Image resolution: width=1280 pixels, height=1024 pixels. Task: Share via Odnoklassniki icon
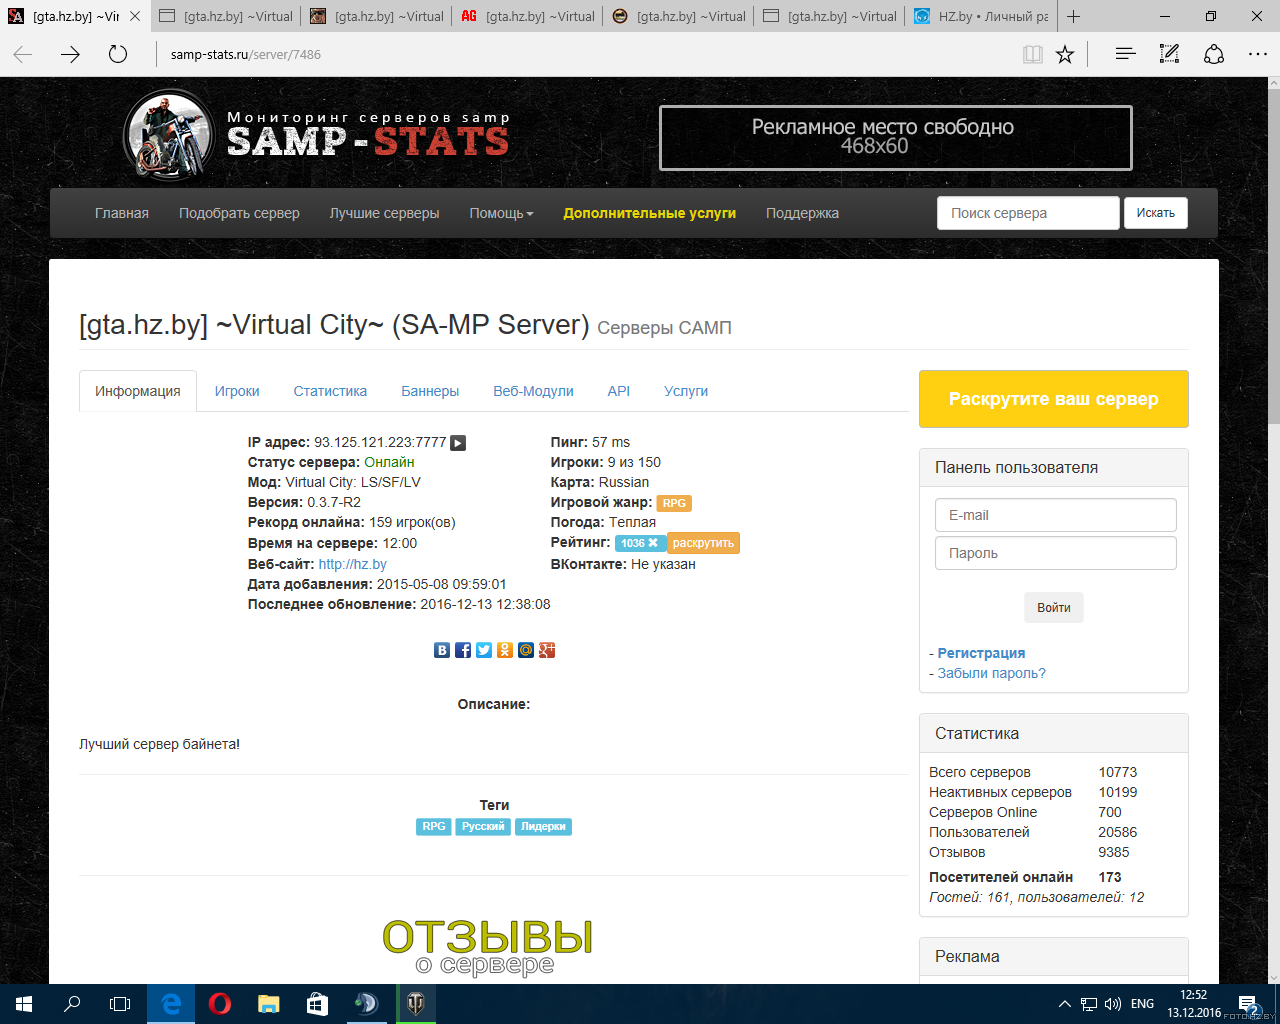click(505, 650)
